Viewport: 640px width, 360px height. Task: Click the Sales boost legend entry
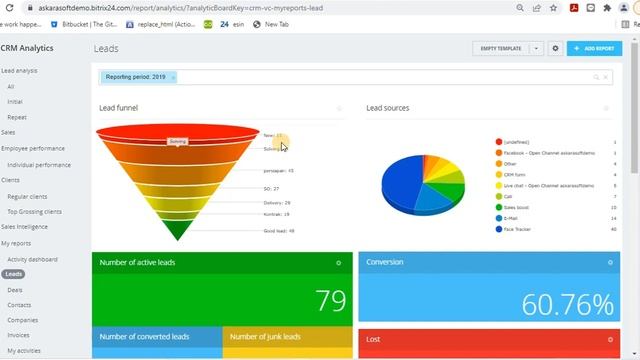point(516,208)
